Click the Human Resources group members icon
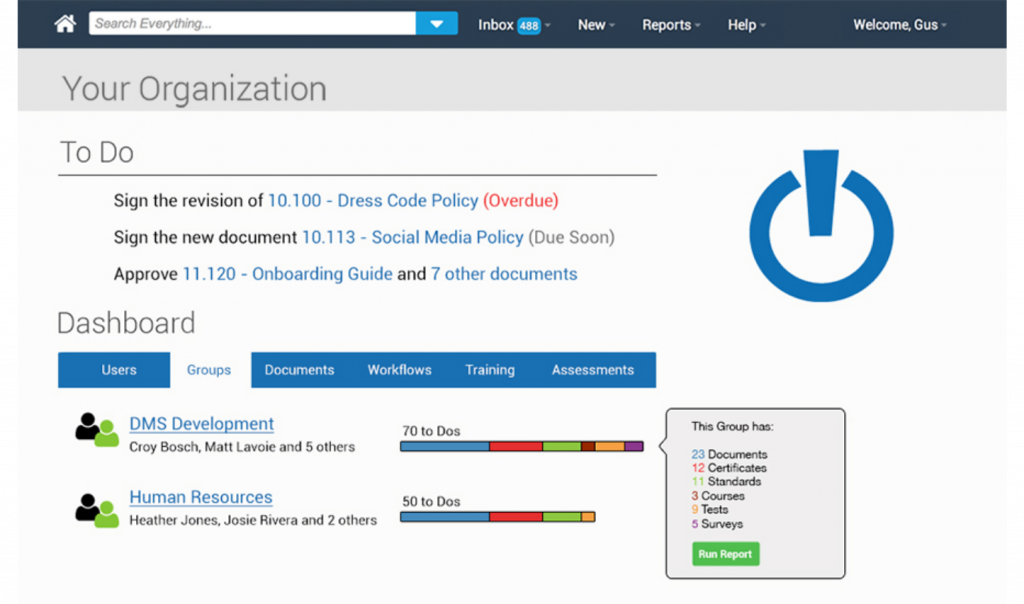Screen dimensions: 1024x604 pyautogui.click(x=92, y=505)
